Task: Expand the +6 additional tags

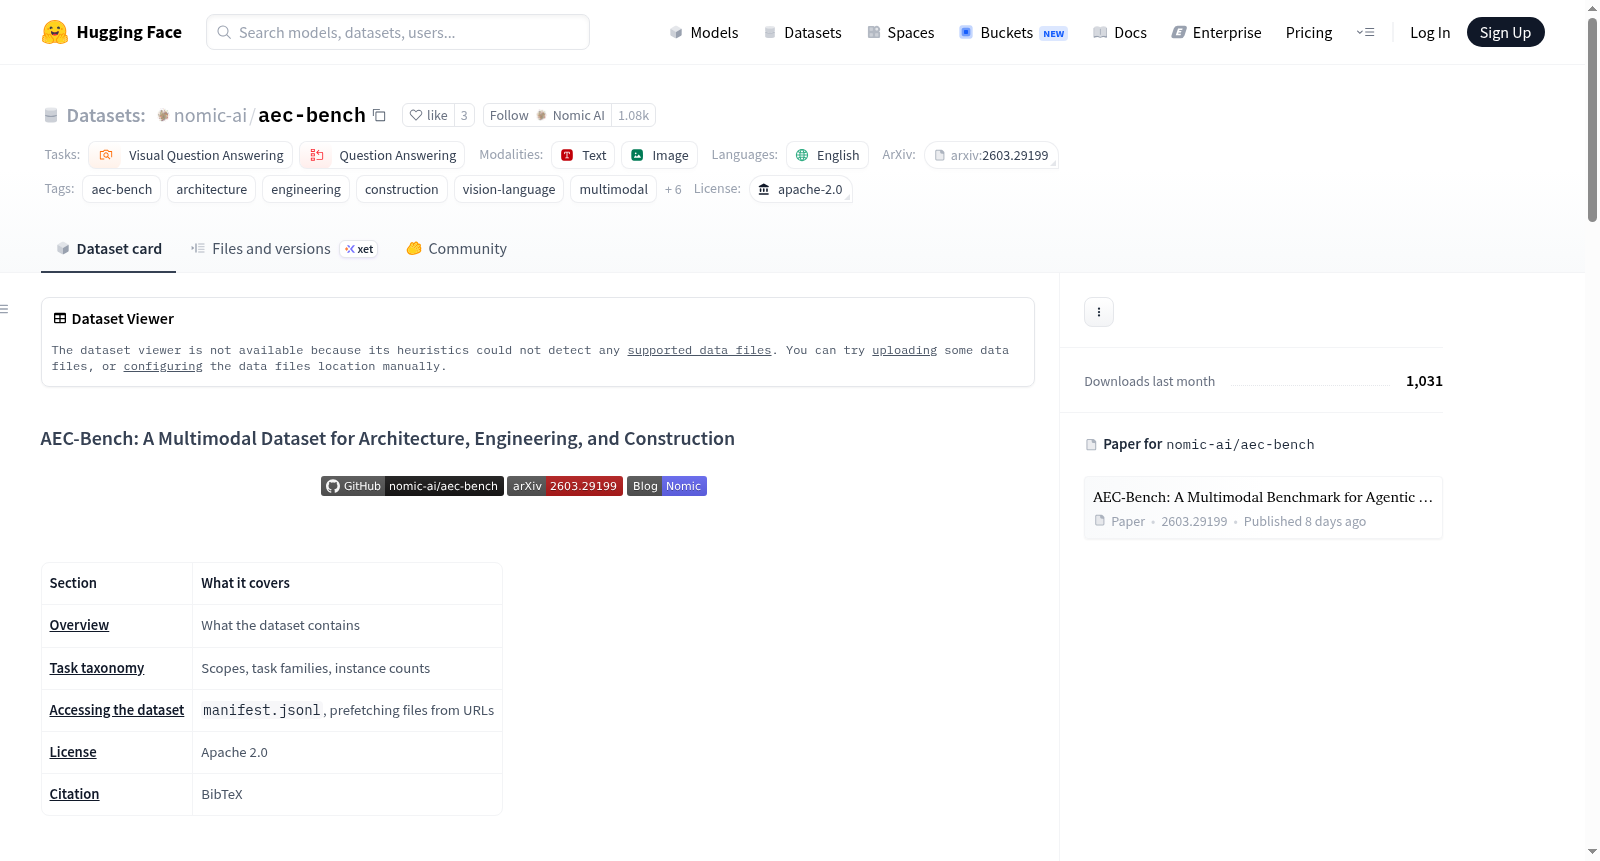Action: point(673,189)
